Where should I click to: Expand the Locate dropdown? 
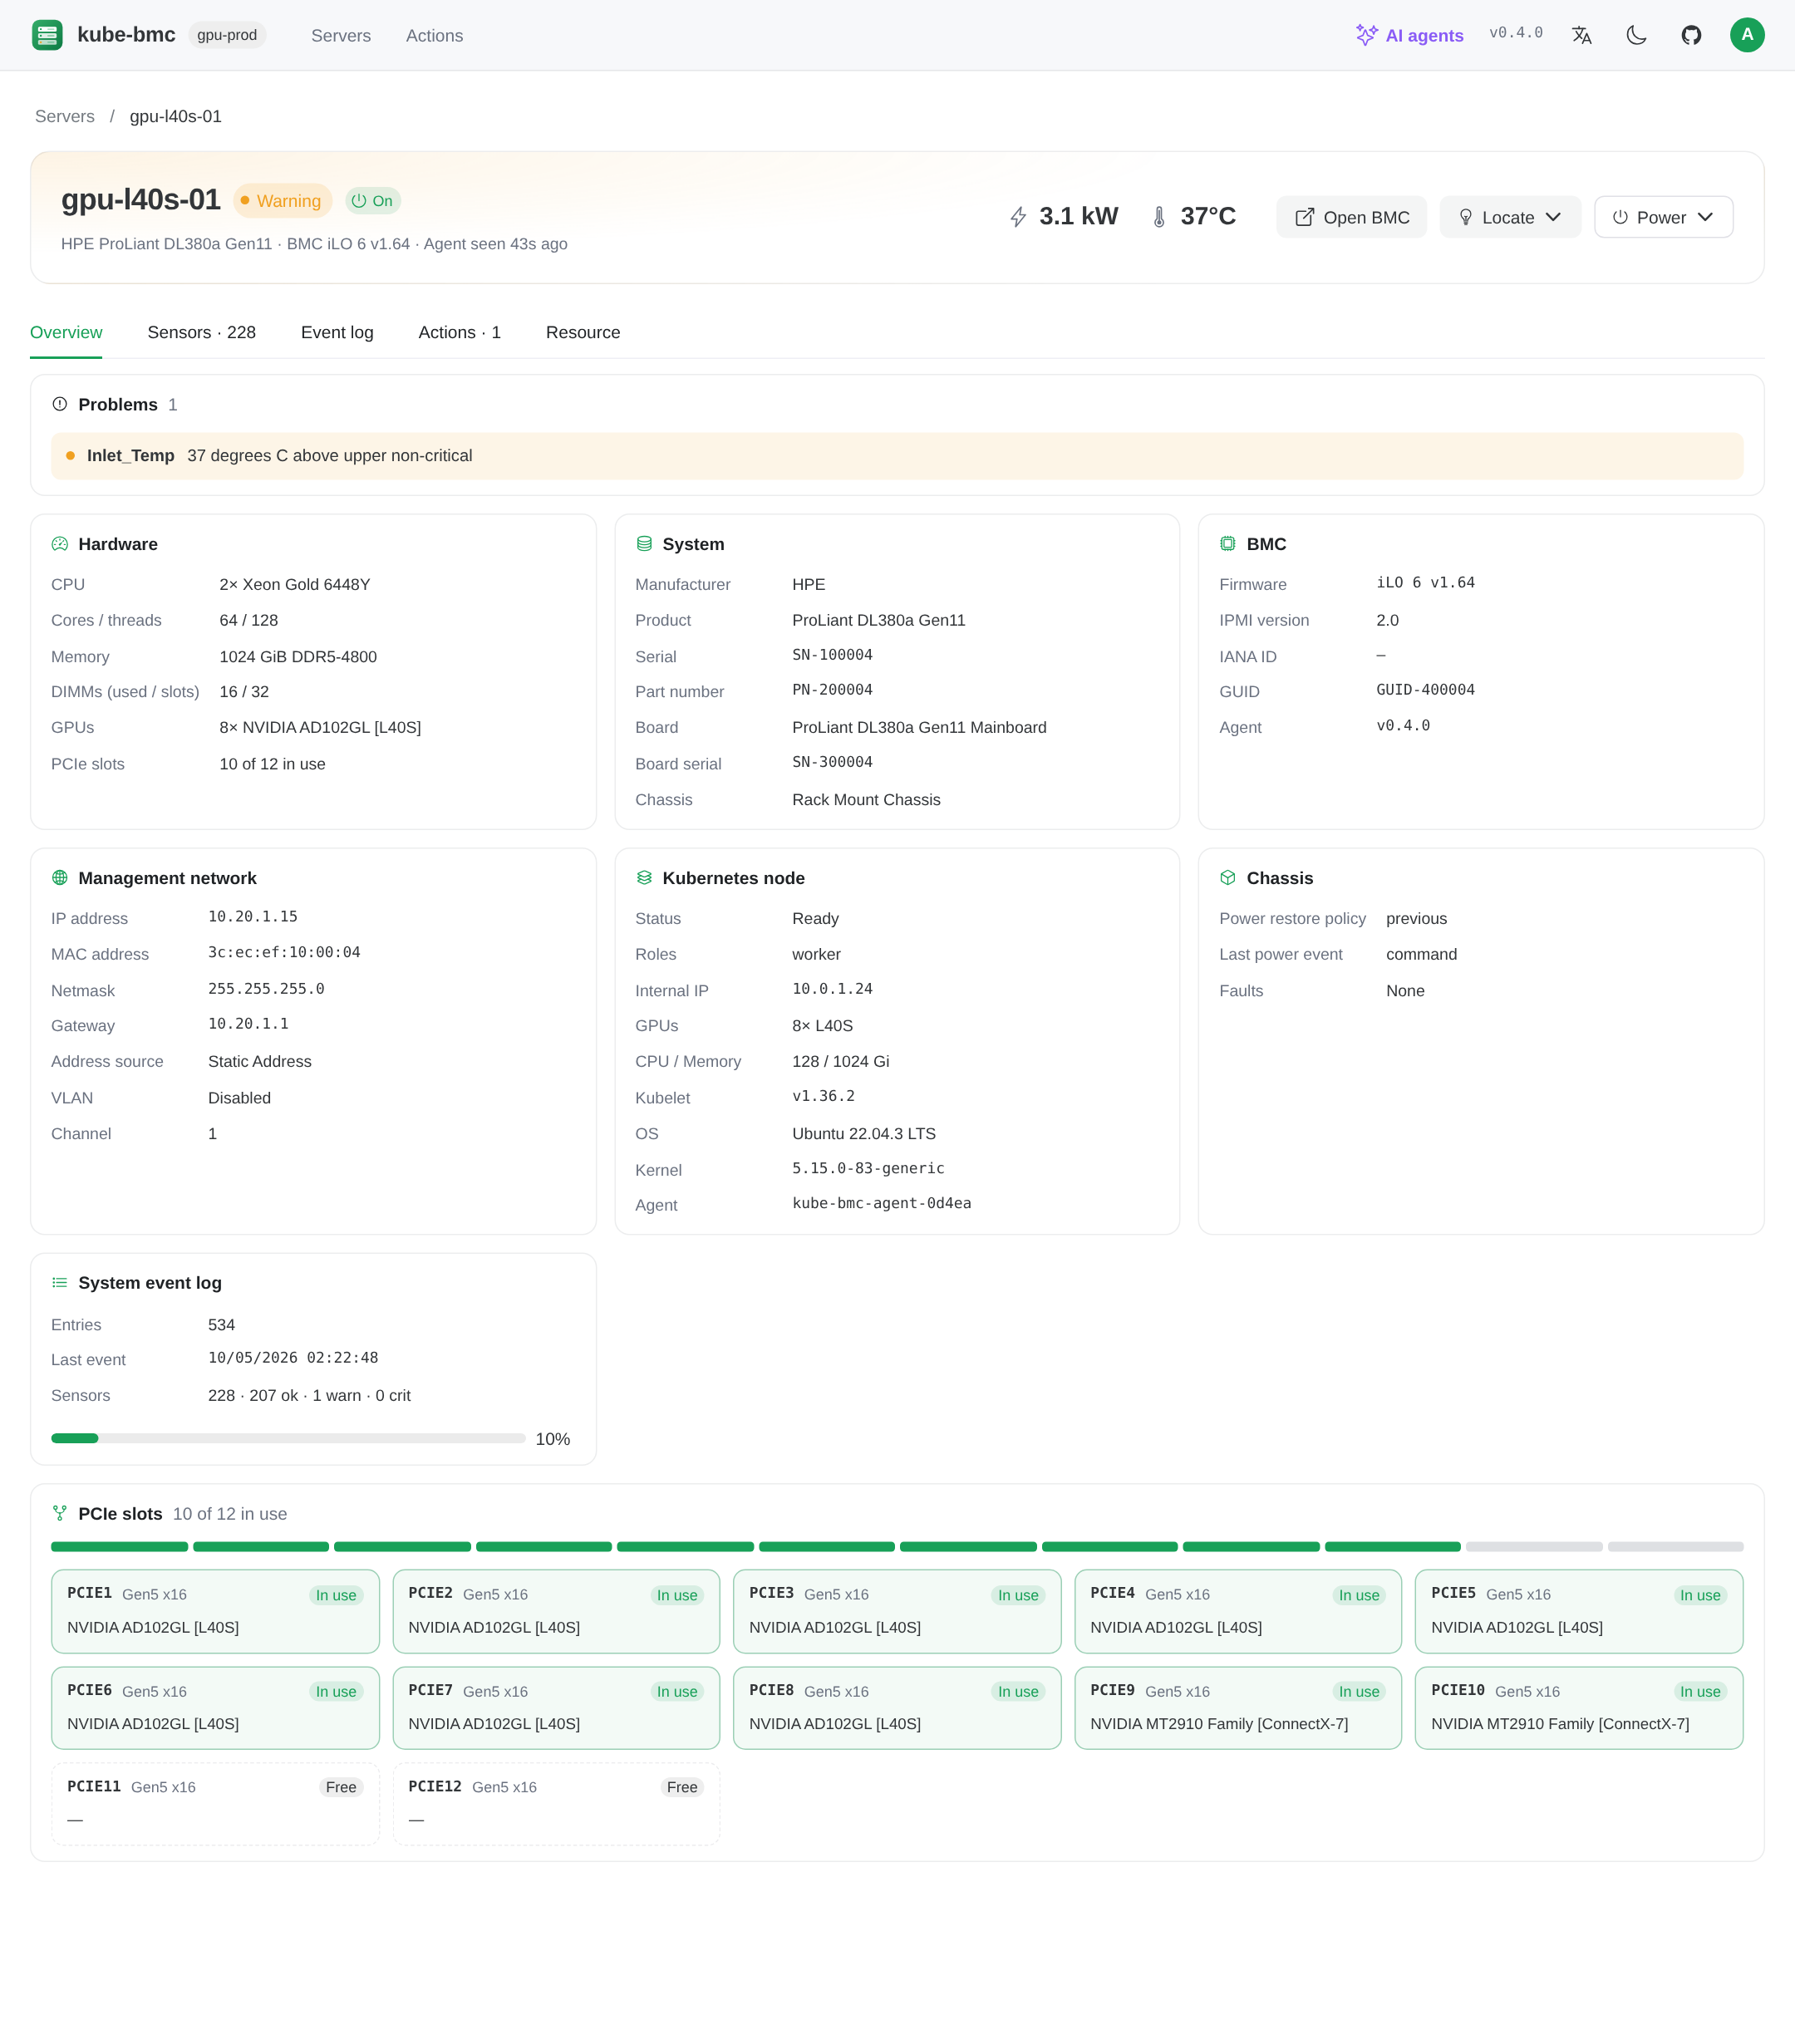[x=1510, y=217]
